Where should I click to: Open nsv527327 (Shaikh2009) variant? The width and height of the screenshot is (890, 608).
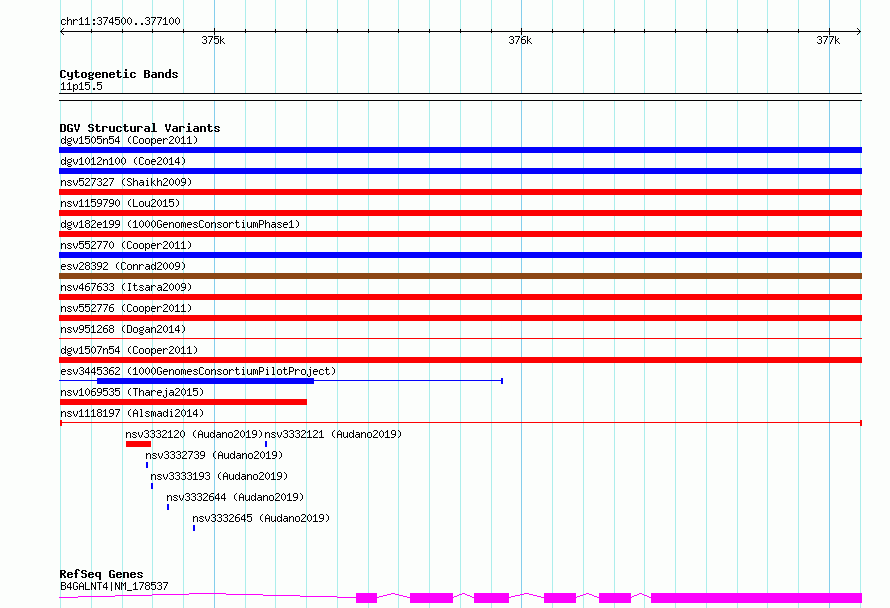pyautogui.click(x=126, y=182)
